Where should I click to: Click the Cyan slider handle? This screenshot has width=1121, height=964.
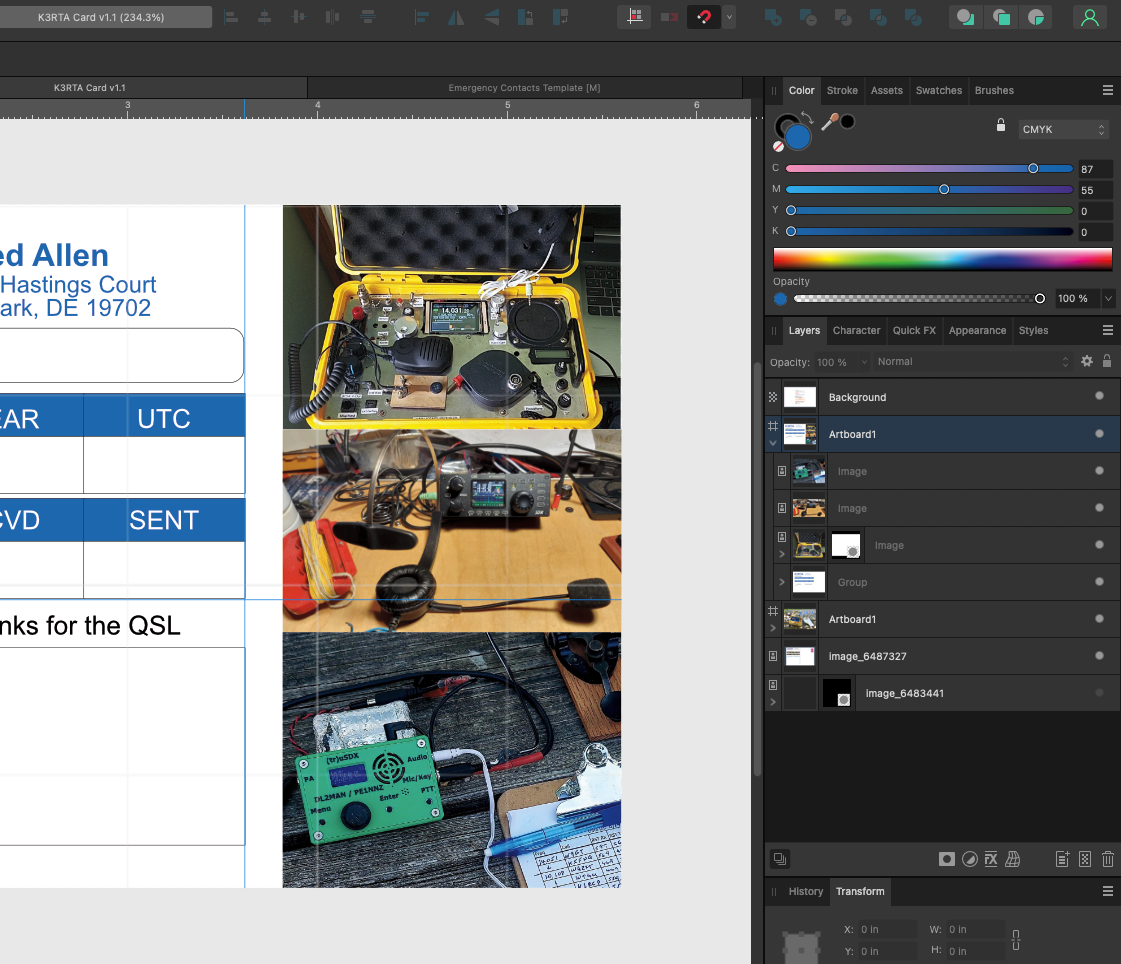pyautogui.click(x=1033, y=169)
